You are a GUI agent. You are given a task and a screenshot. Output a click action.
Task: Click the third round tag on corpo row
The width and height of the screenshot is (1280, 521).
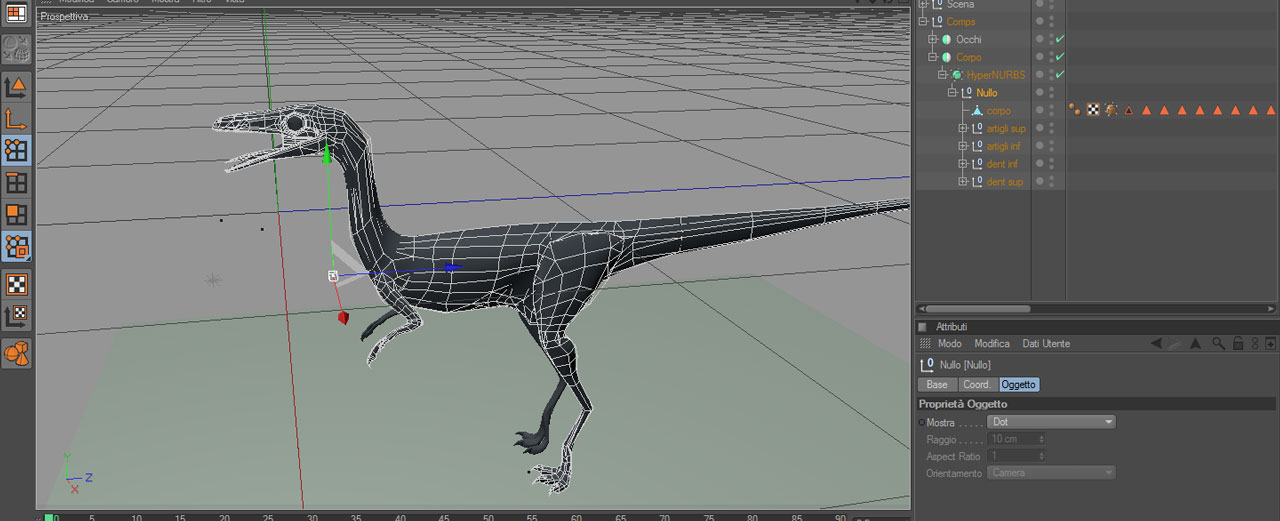coord(1111,110)
